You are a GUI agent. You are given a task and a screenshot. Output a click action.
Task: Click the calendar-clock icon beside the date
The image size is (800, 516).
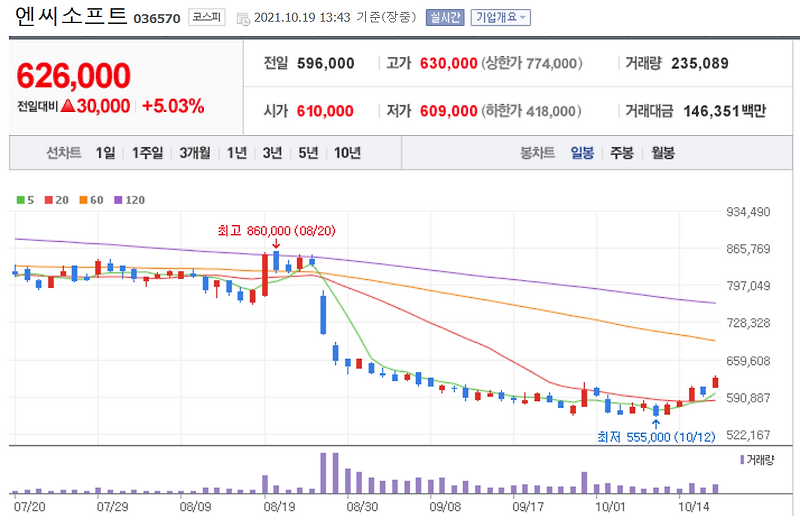coord(243,18)
